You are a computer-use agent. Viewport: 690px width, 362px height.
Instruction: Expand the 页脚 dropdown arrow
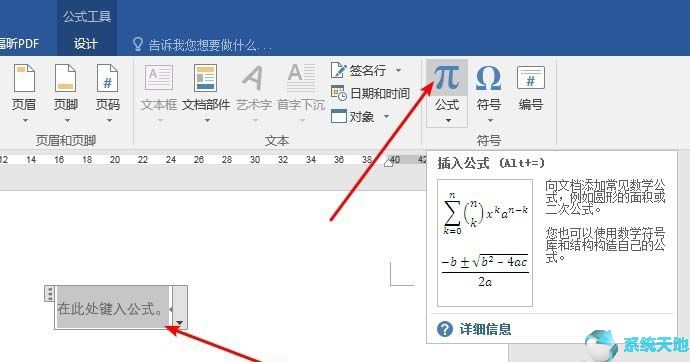pyautogui.click(x=67, y=121)
